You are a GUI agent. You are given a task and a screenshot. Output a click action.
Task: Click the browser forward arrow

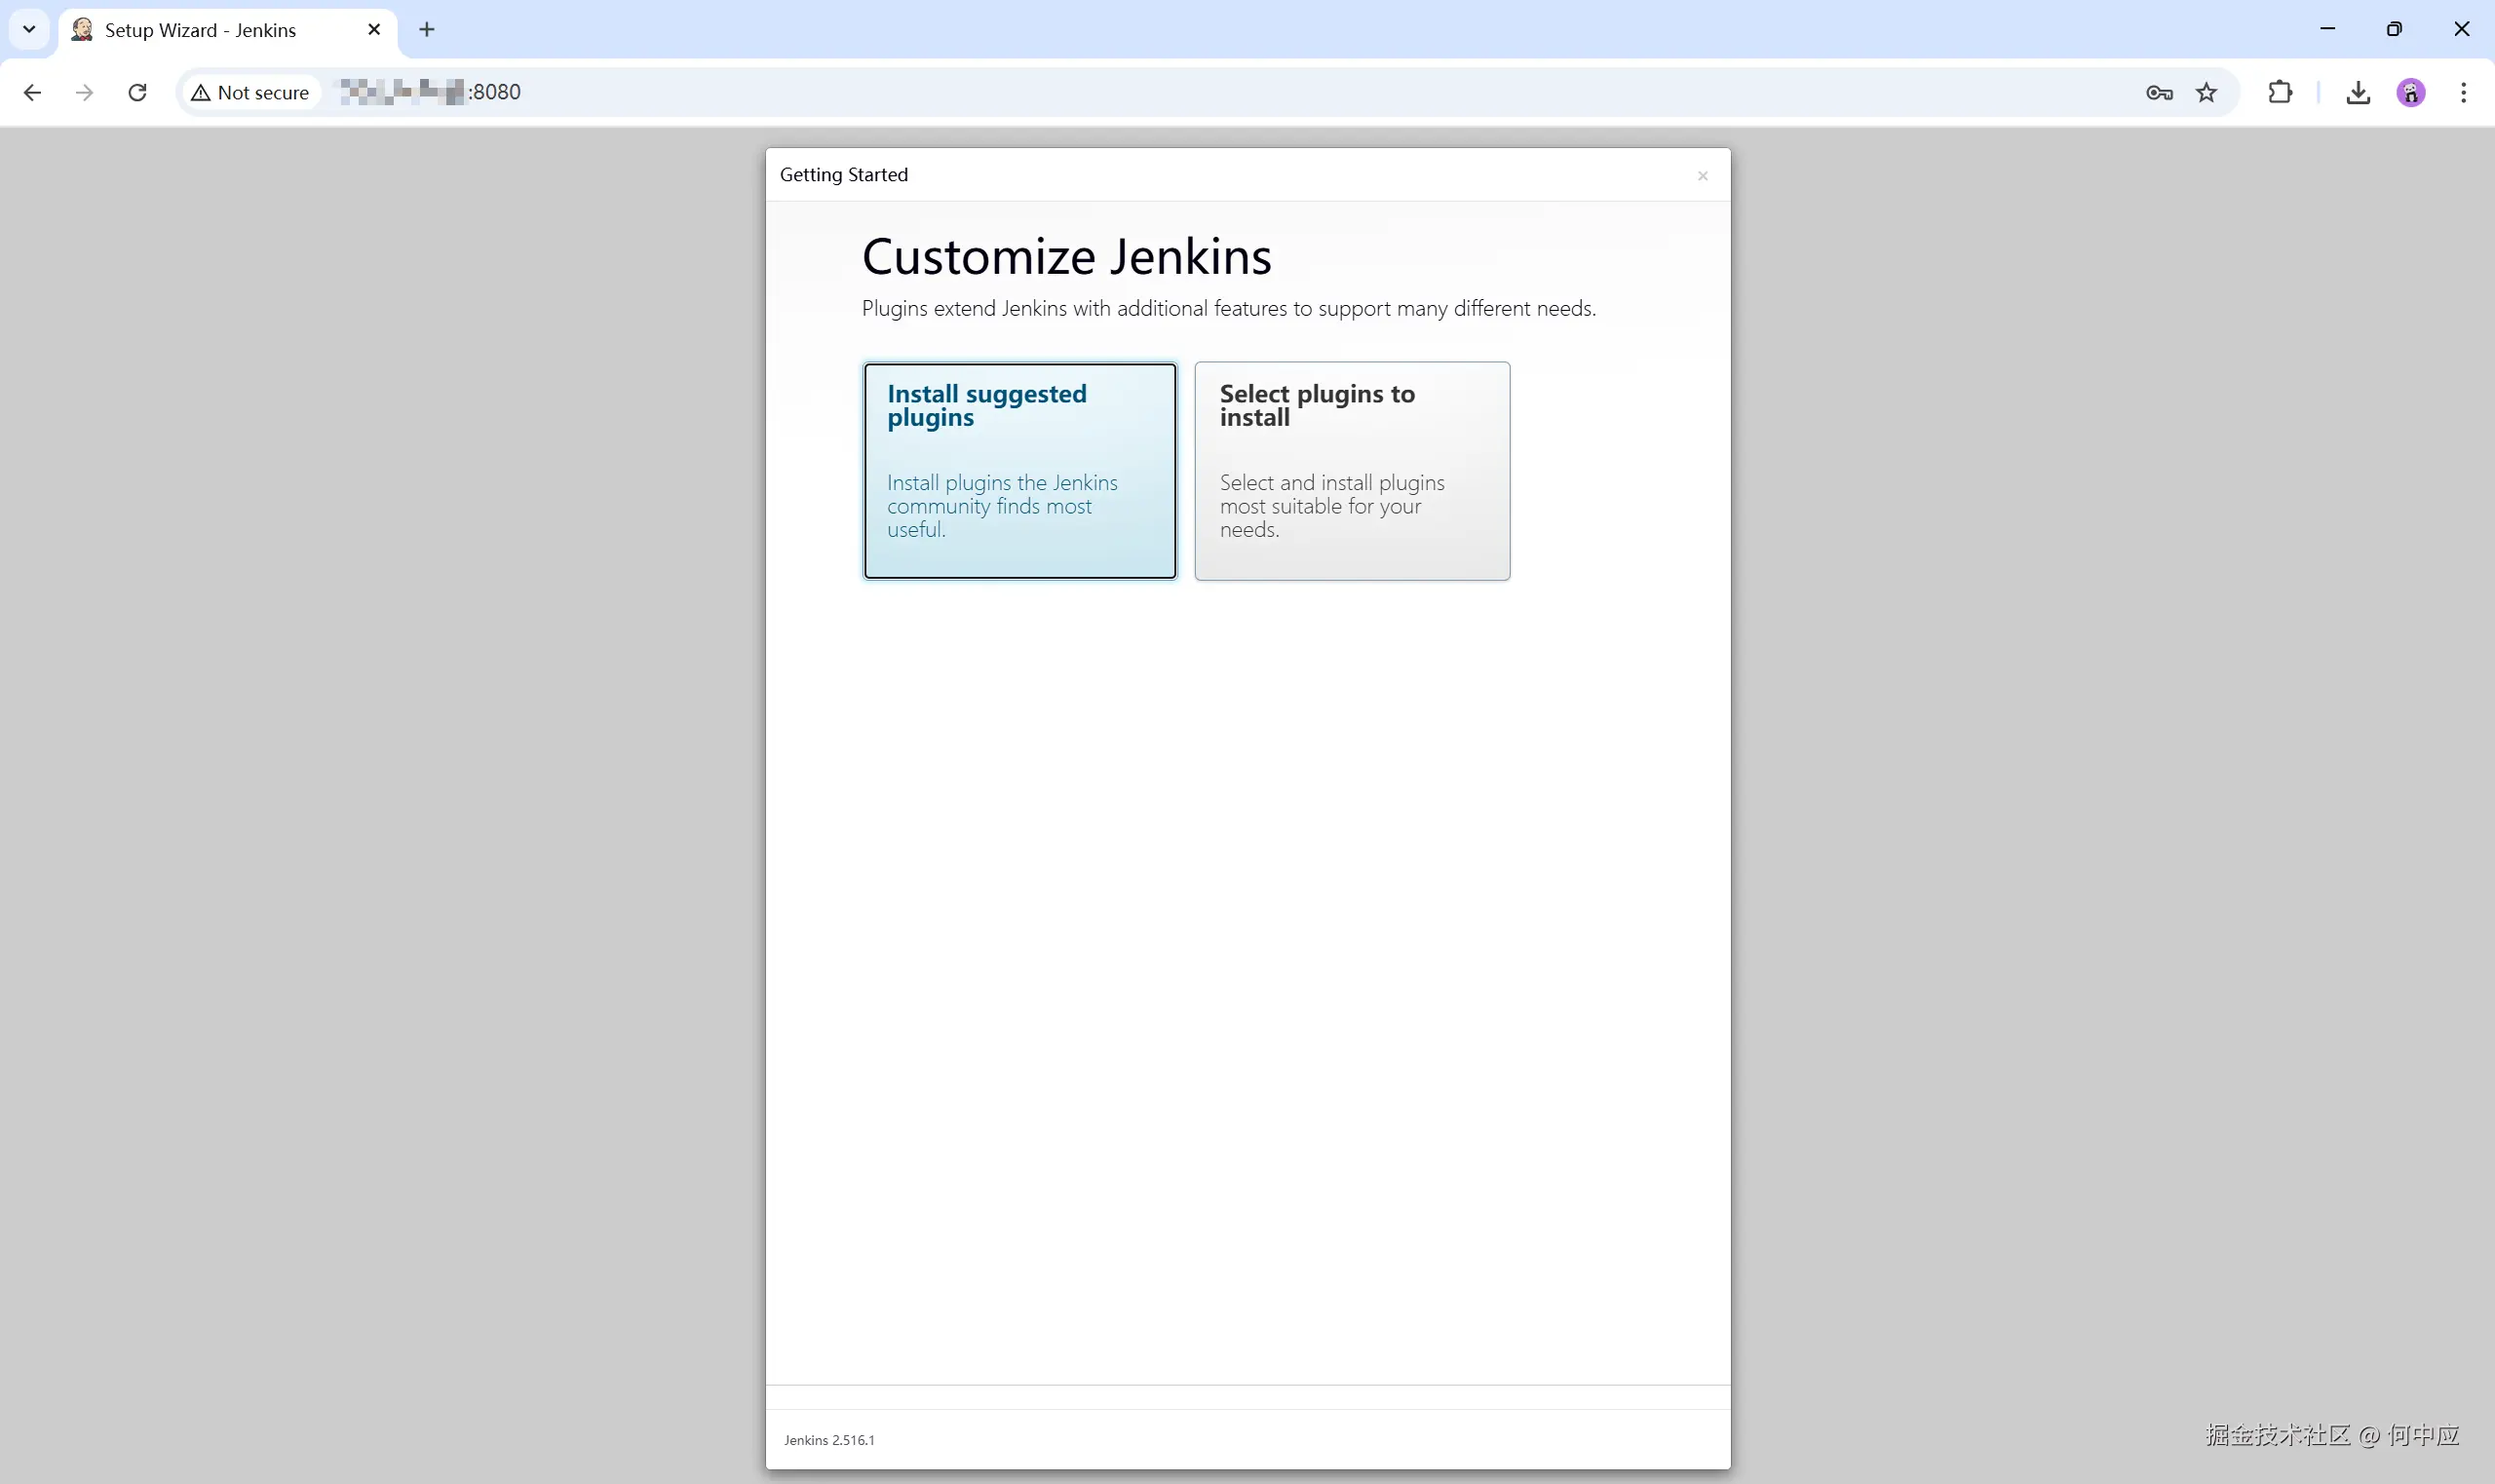pyautogui.click(x=85, y=93)
